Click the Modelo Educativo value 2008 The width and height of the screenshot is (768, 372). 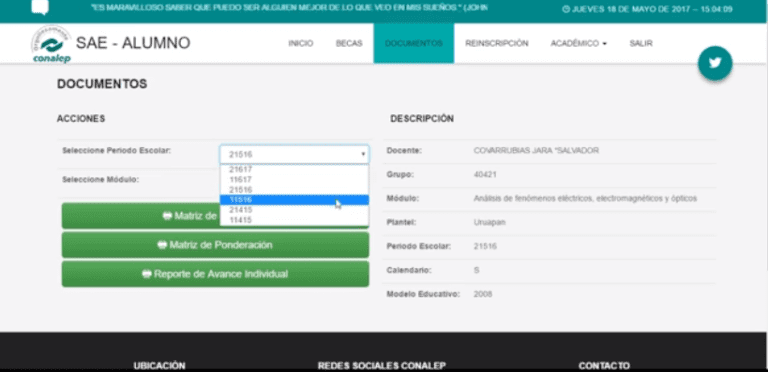point(483,294)
